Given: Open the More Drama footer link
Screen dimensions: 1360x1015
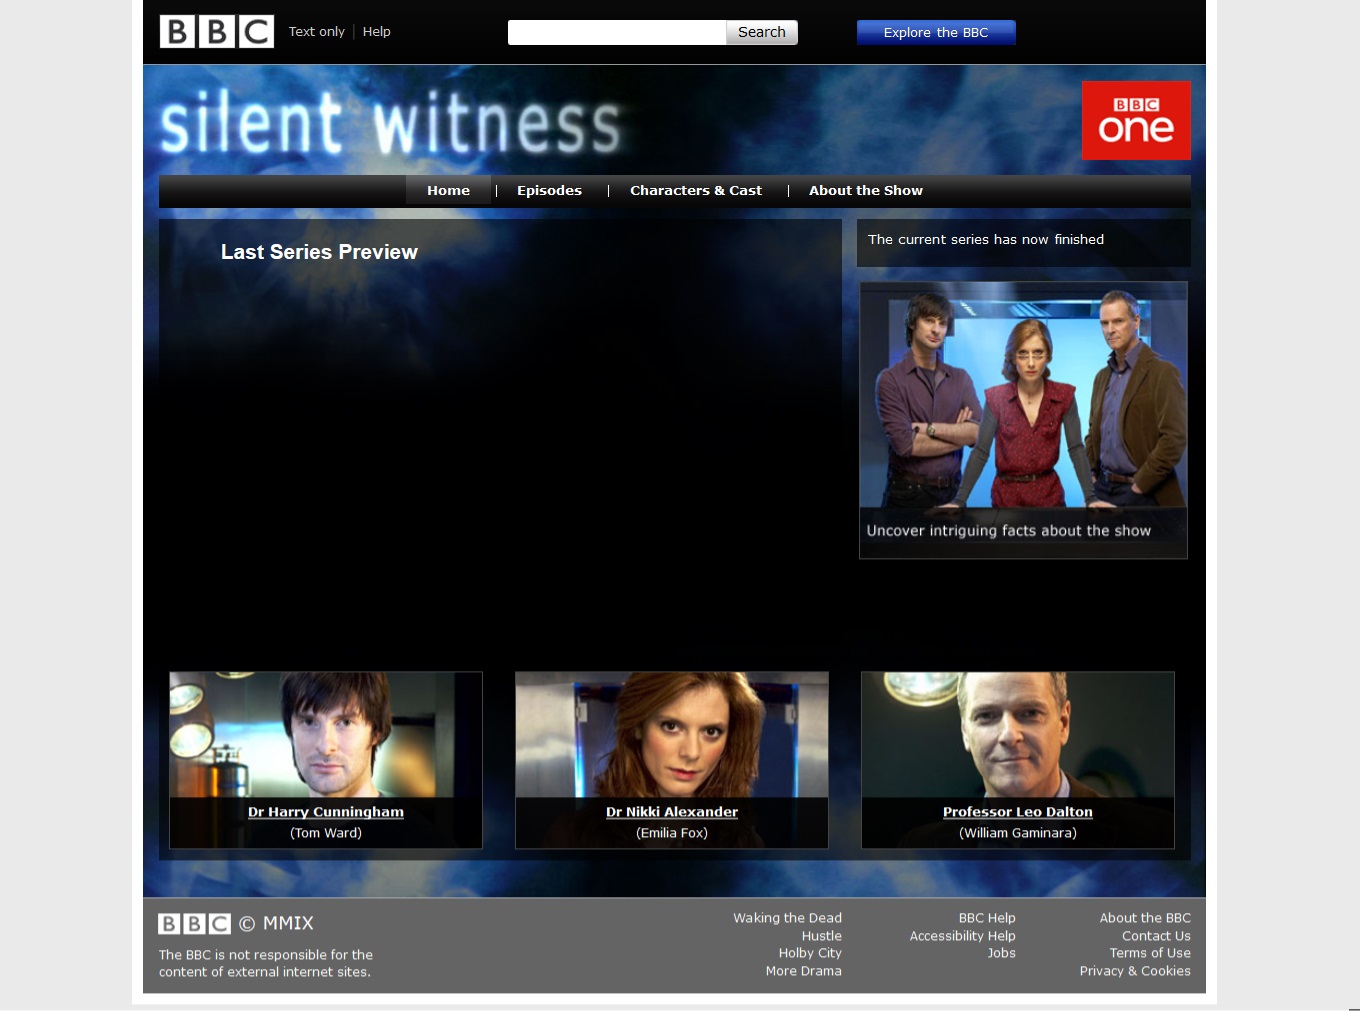Looking at the screenshot, I should (x=803, y=971).
